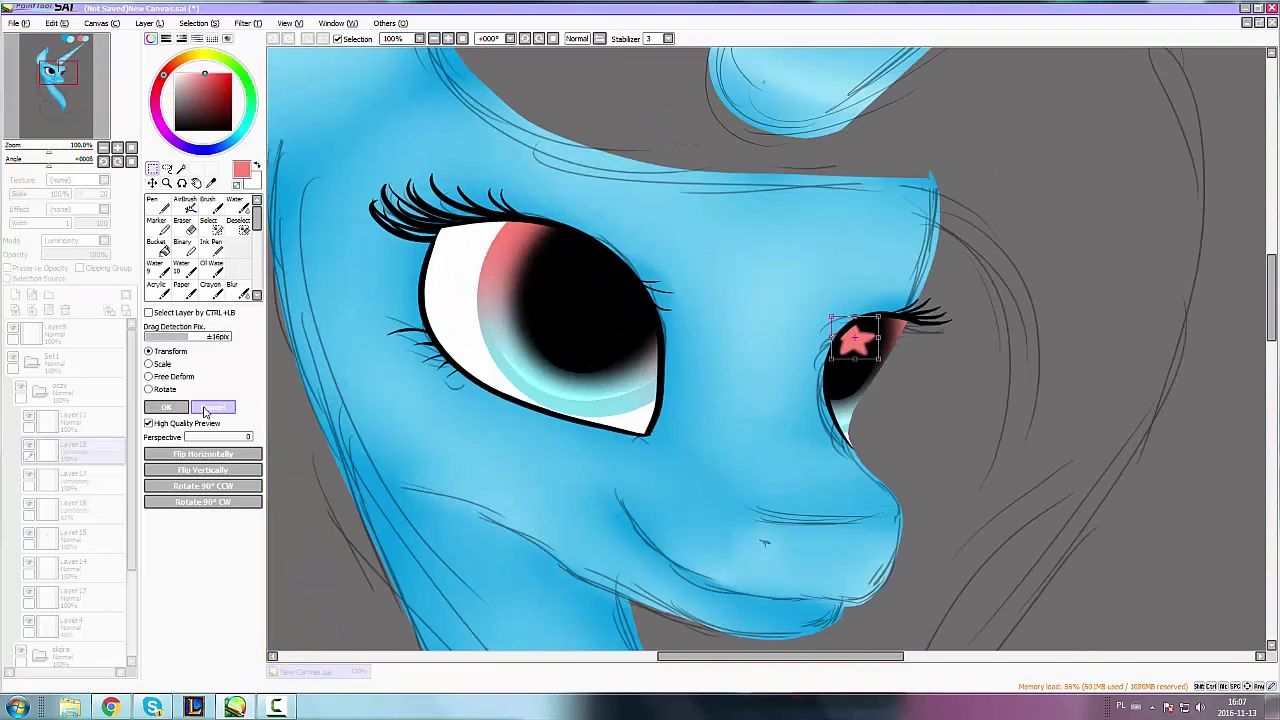The image size is (1280, 720).
Task: Collapse the Set1 layer folder
Action: click(32, 362)
